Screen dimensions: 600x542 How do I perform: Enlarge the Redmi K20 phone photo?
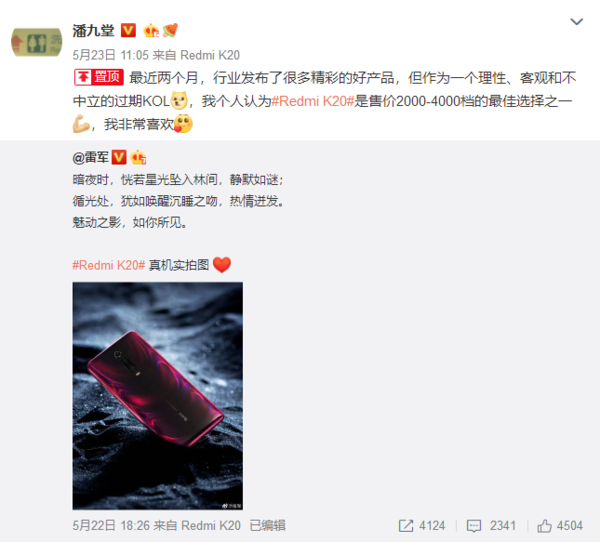[158, 396]
